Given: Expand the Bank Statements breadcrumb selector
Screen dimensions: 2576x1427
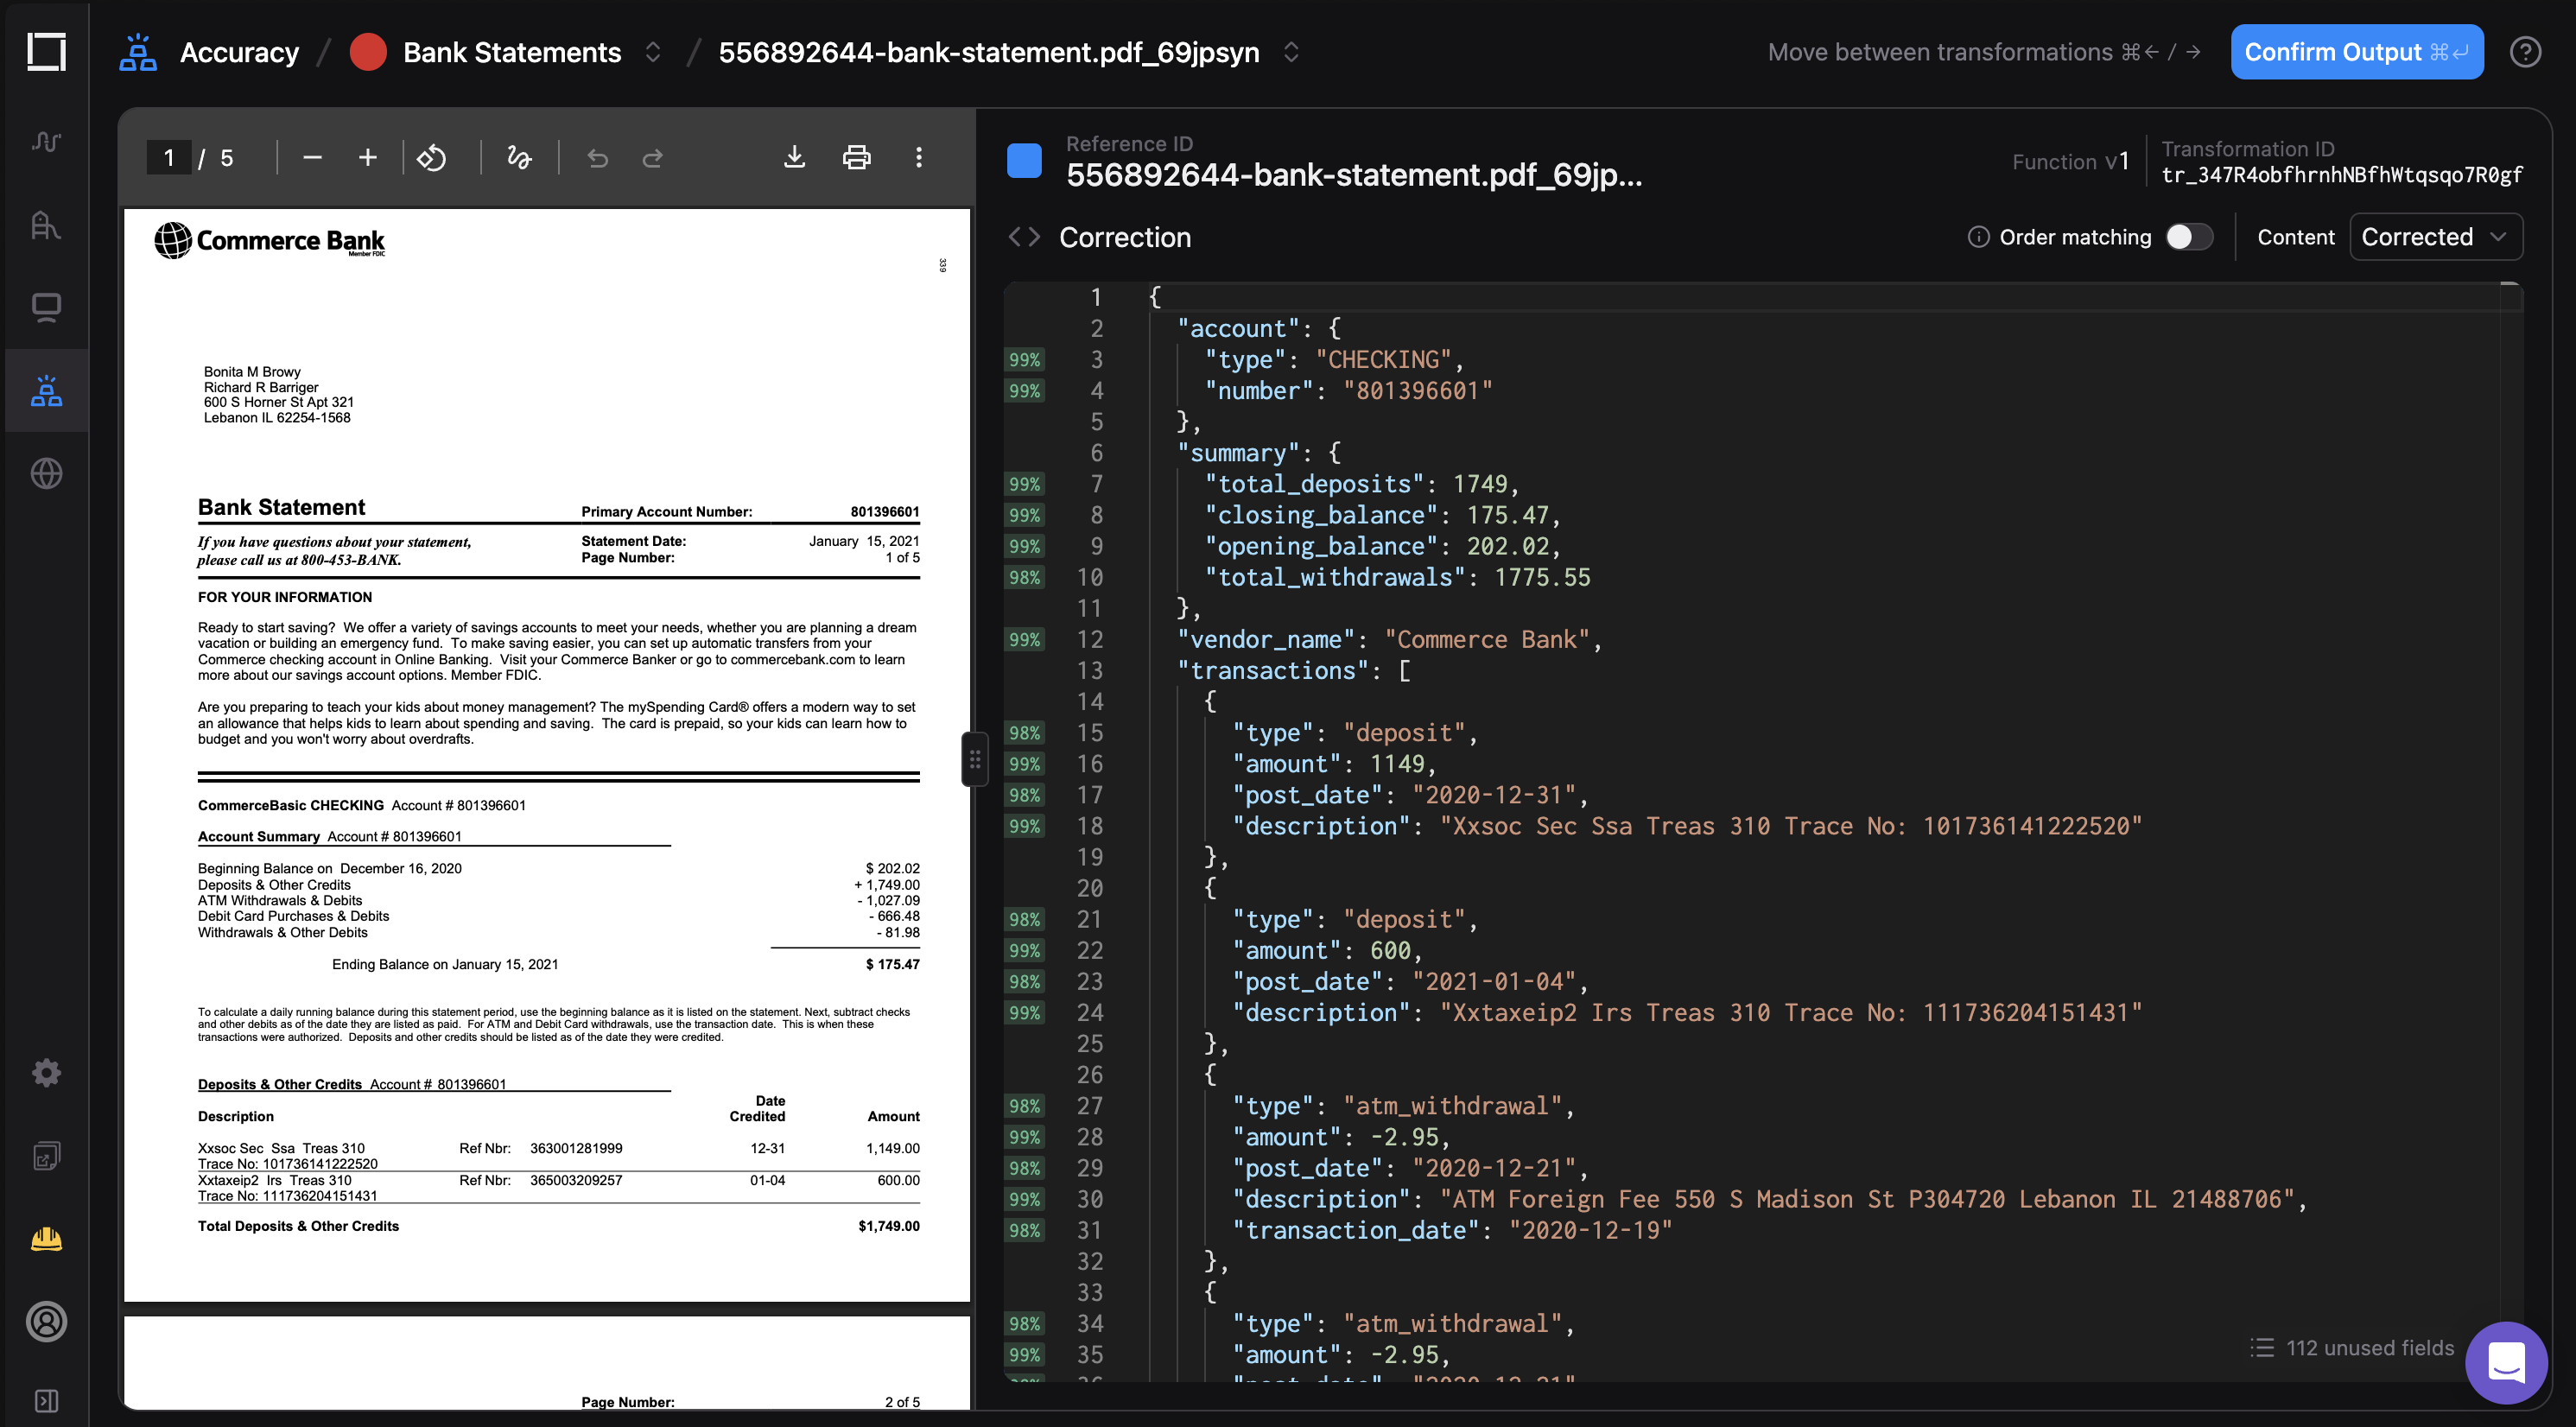Looking at the screenshot, I should pos(653,52).
